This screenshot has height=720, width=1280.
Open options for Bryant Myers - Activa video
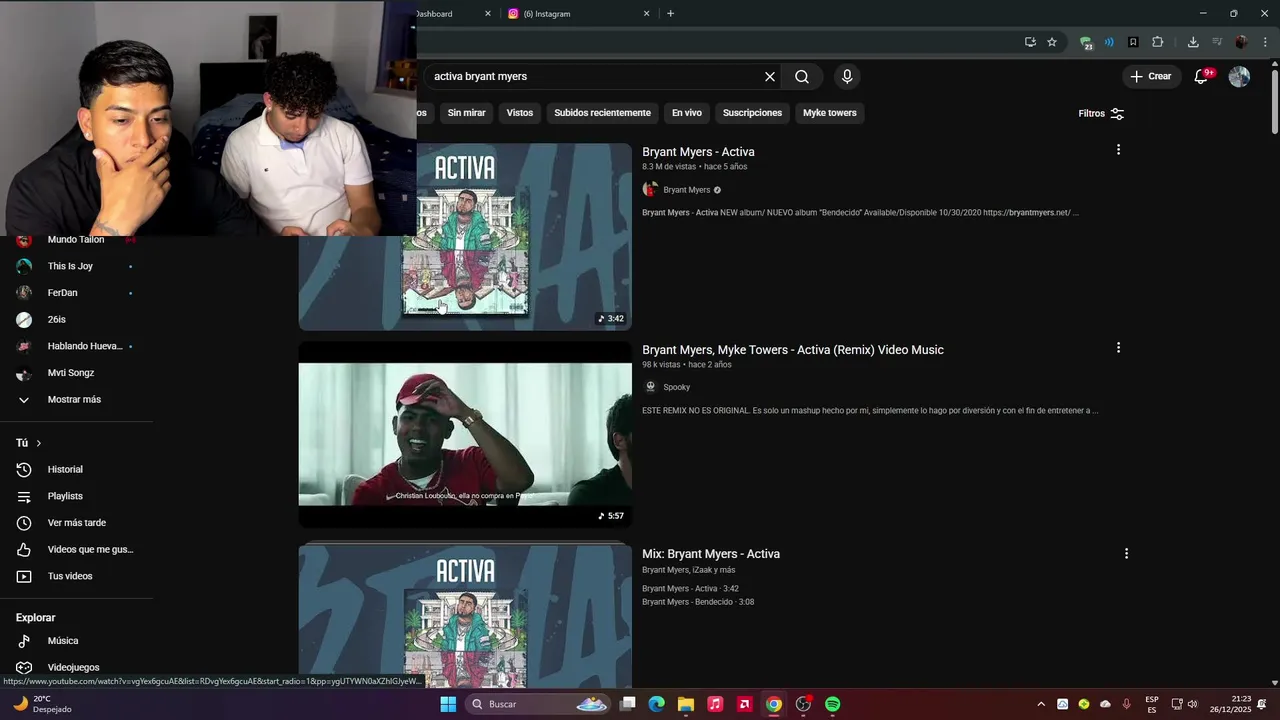pyautogui.click(x=1118, y=150)
